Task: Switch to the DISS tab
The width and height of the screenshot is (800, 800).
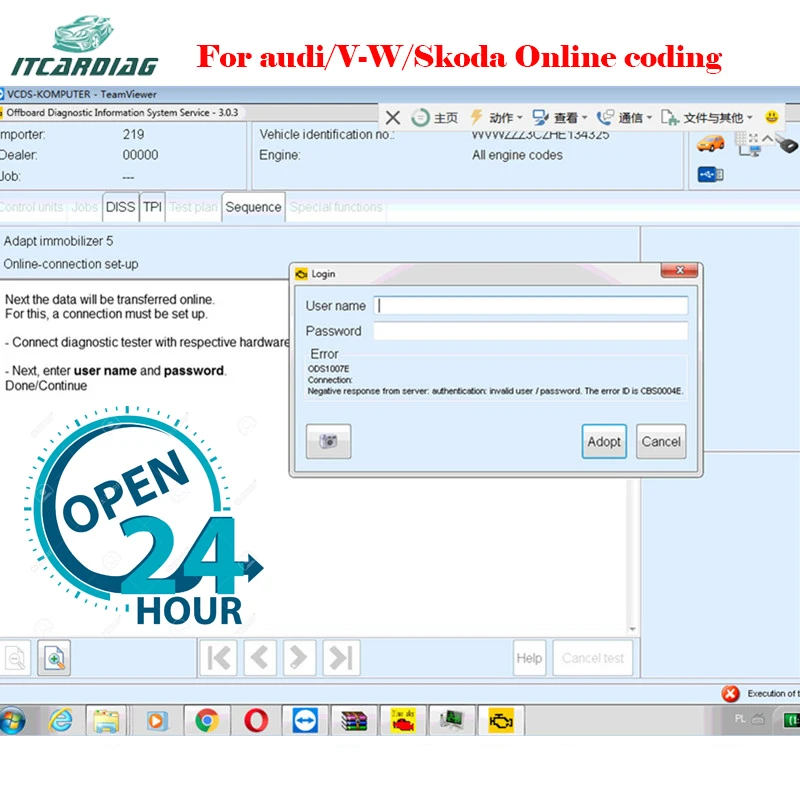Action: [x=120, y=207]
